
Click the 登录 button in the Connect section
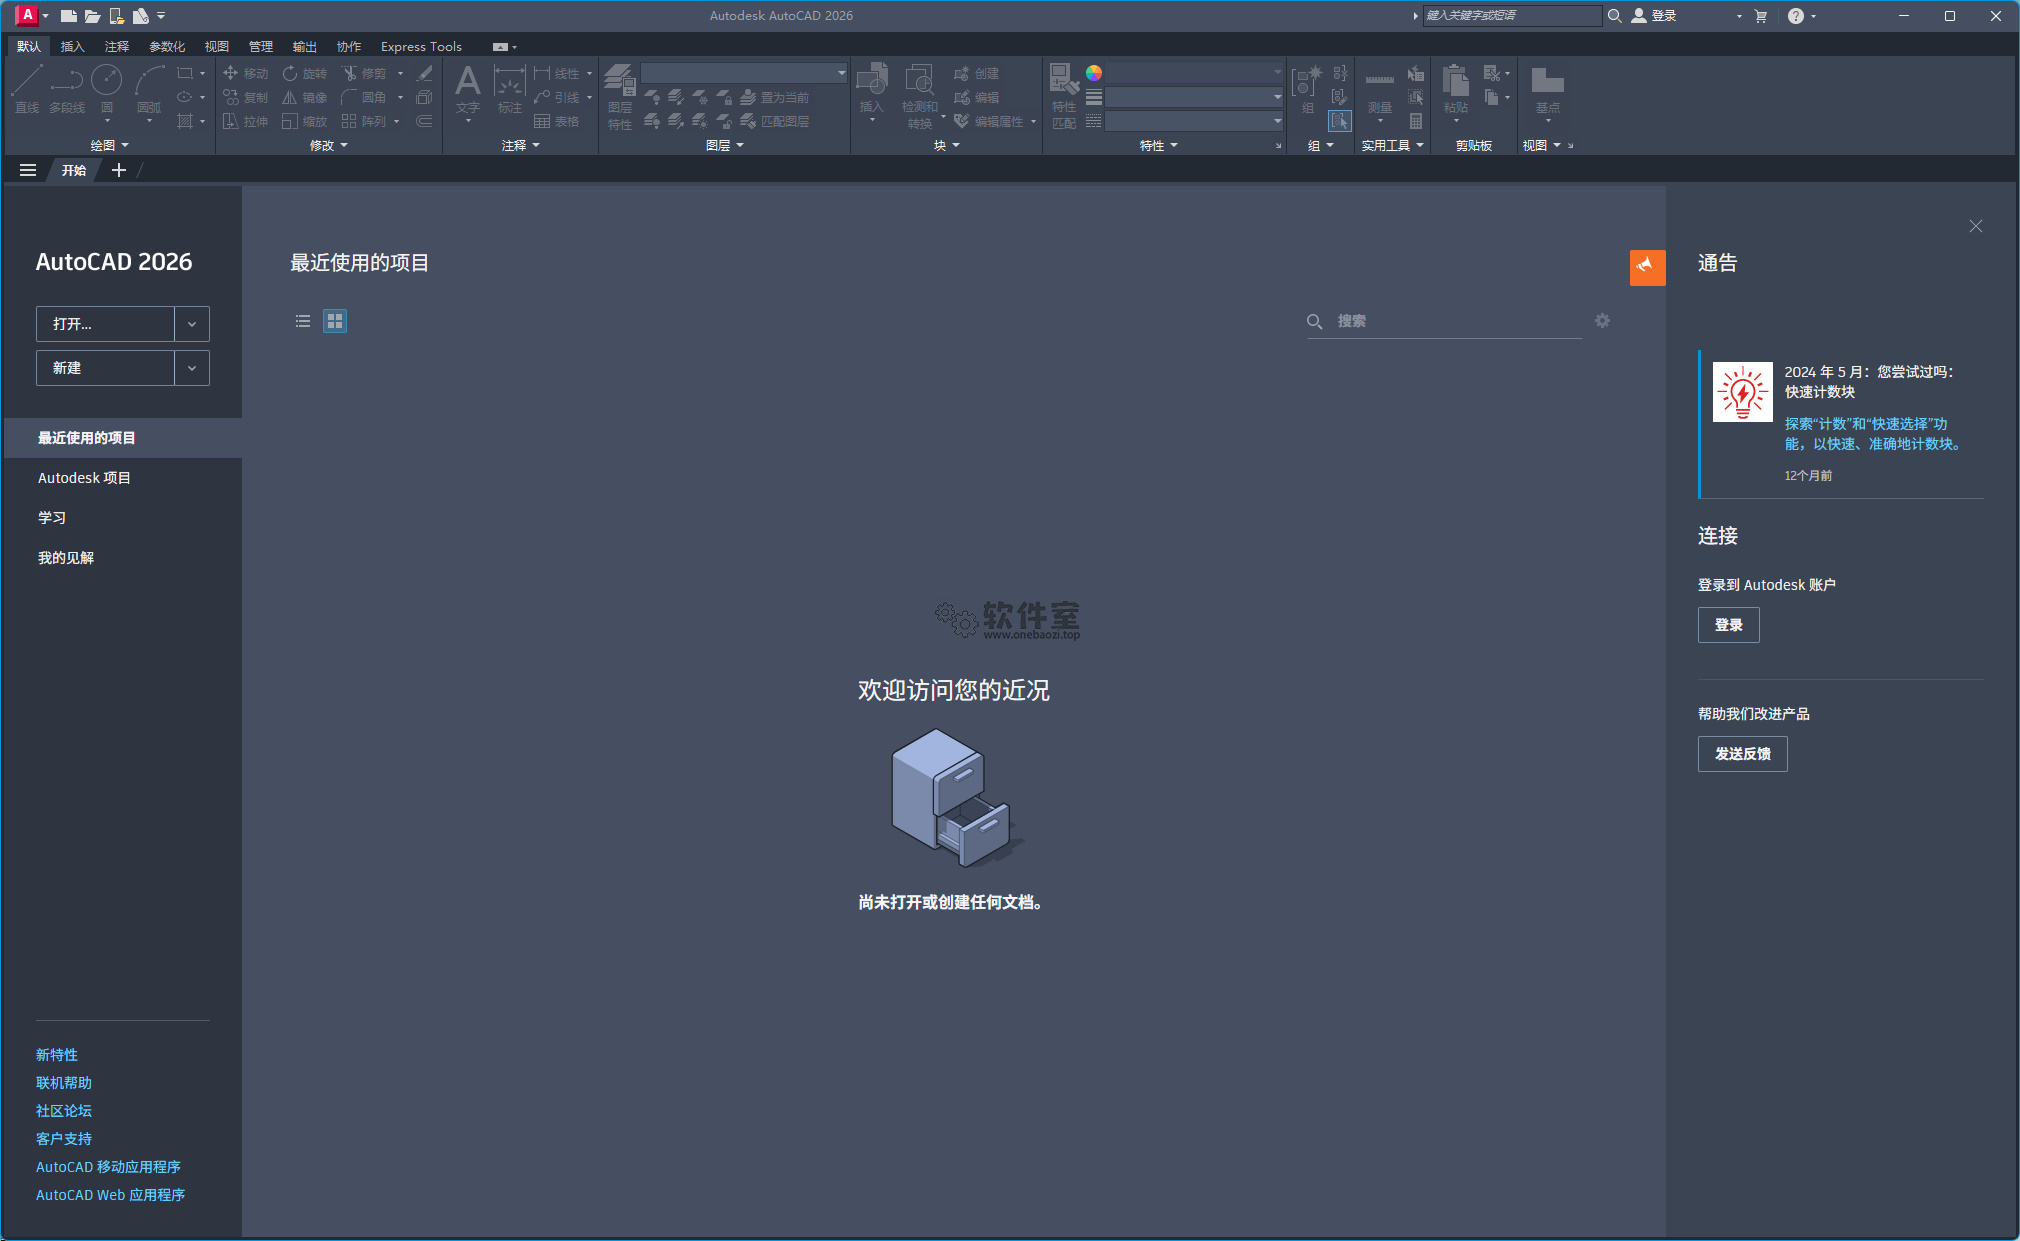click(1728, 625)
